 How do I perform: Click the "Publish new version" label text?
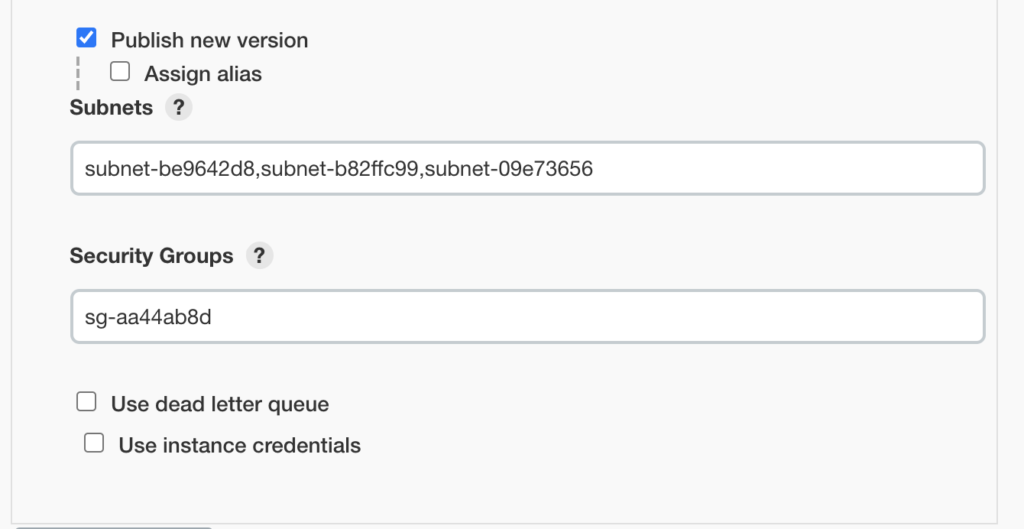tap(209, 40)
